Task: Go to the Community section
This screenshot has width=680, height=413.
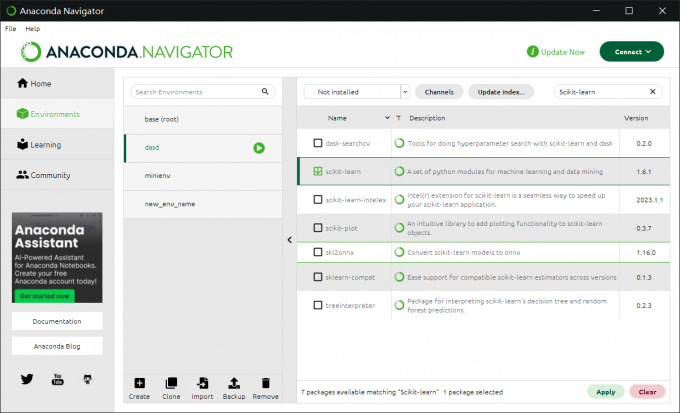Action: click(x=57, y=175)
